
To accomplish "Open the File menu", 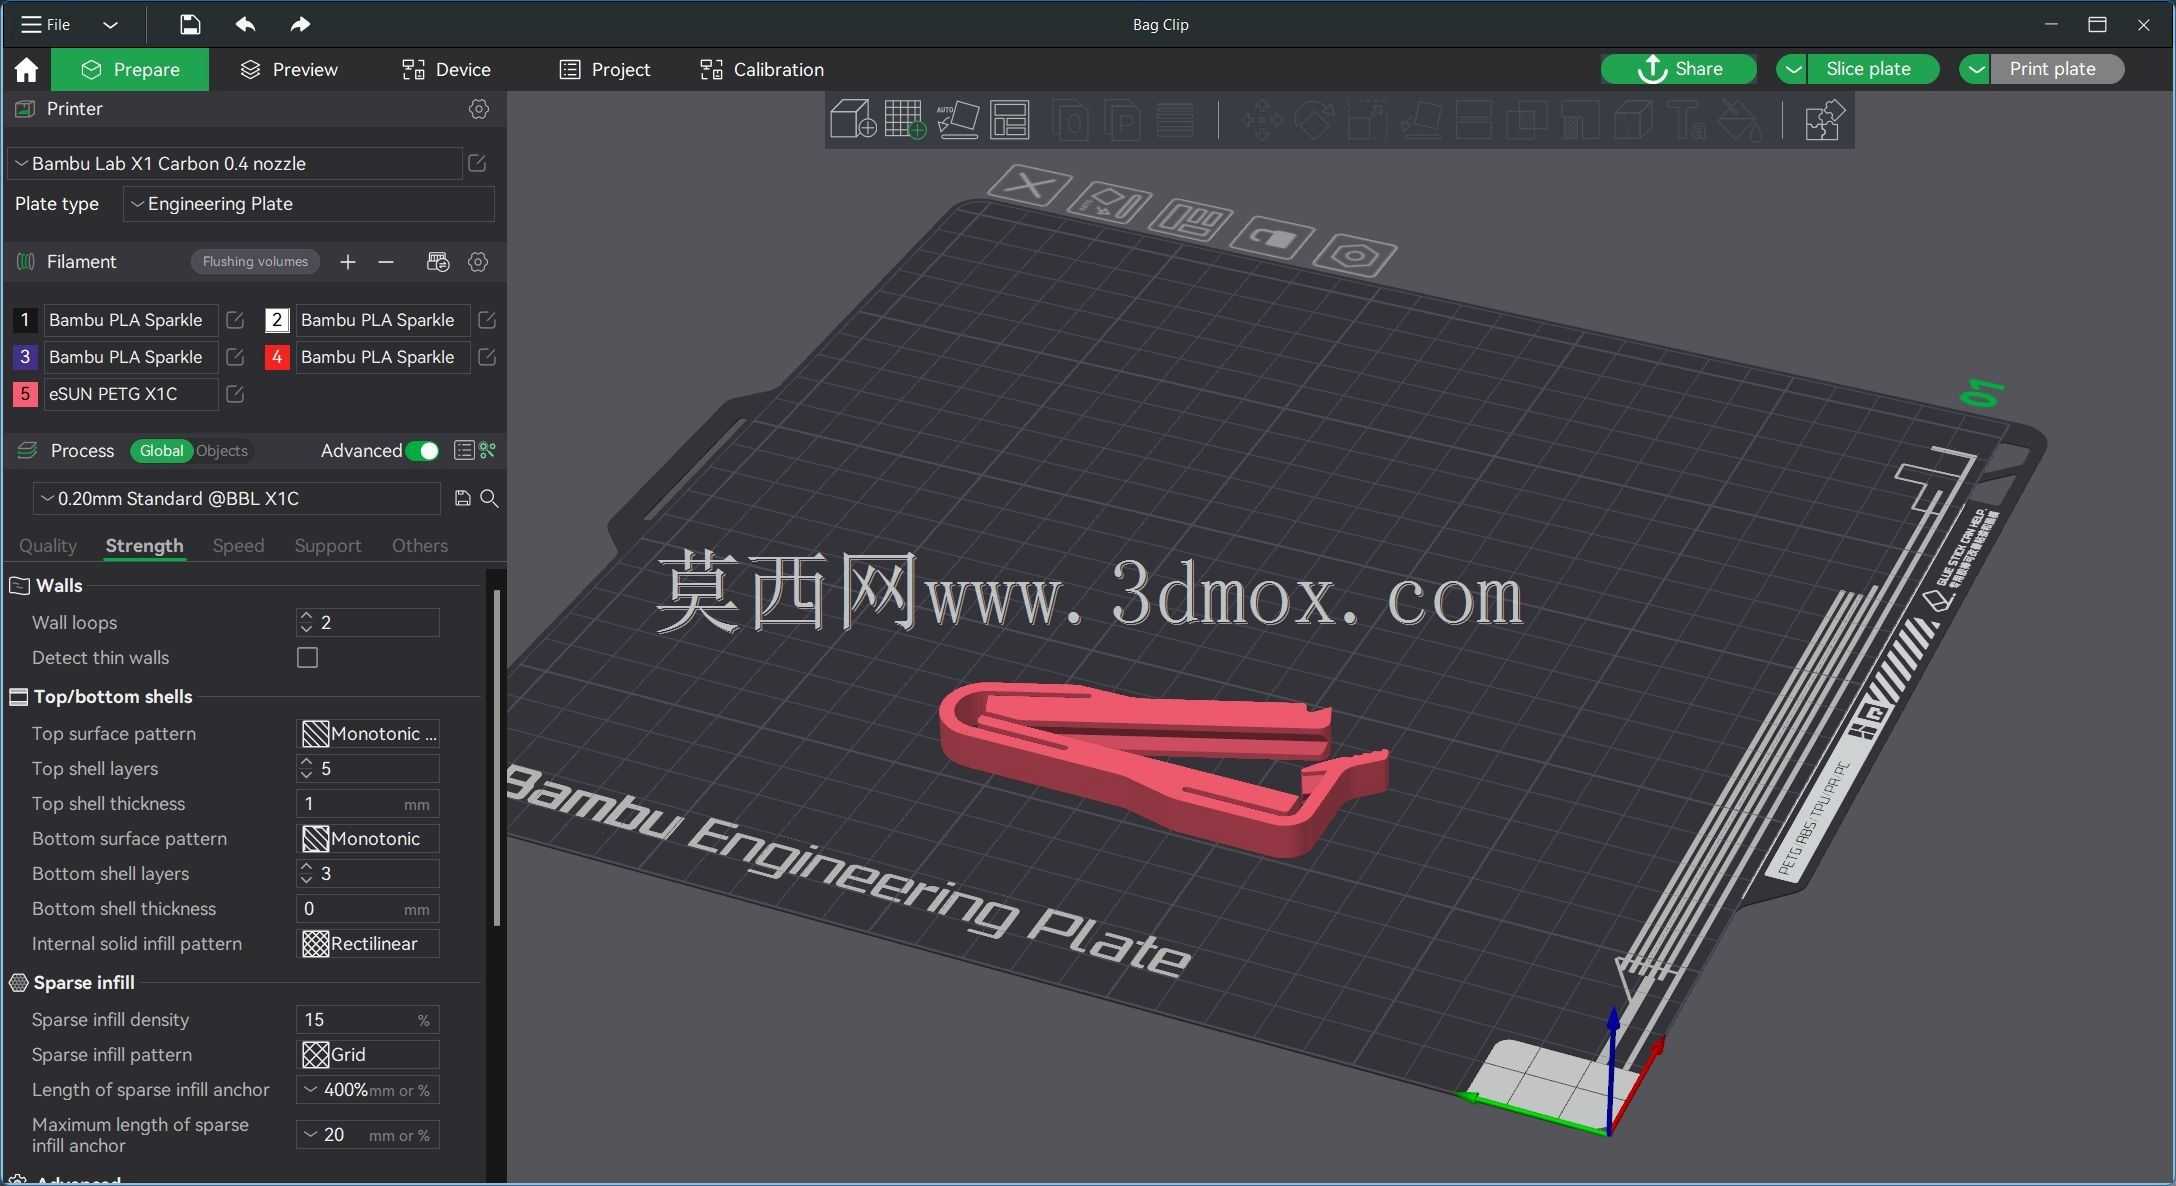I will (x=47, y=24).
